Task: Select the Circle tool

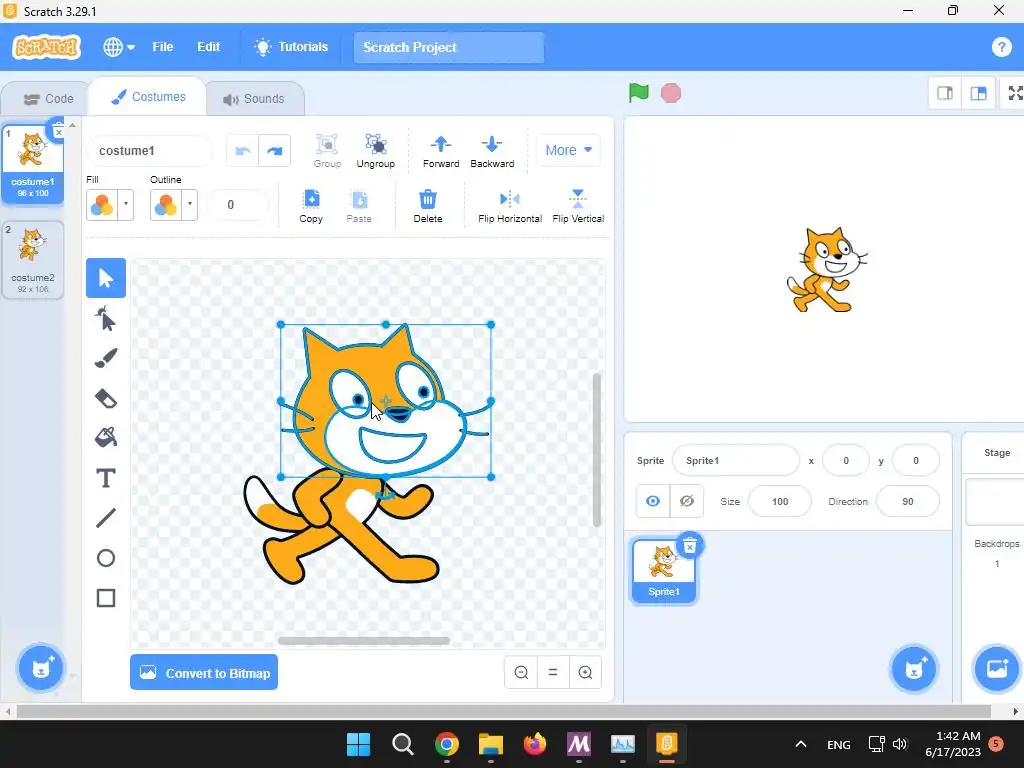Action: [106, 558]
